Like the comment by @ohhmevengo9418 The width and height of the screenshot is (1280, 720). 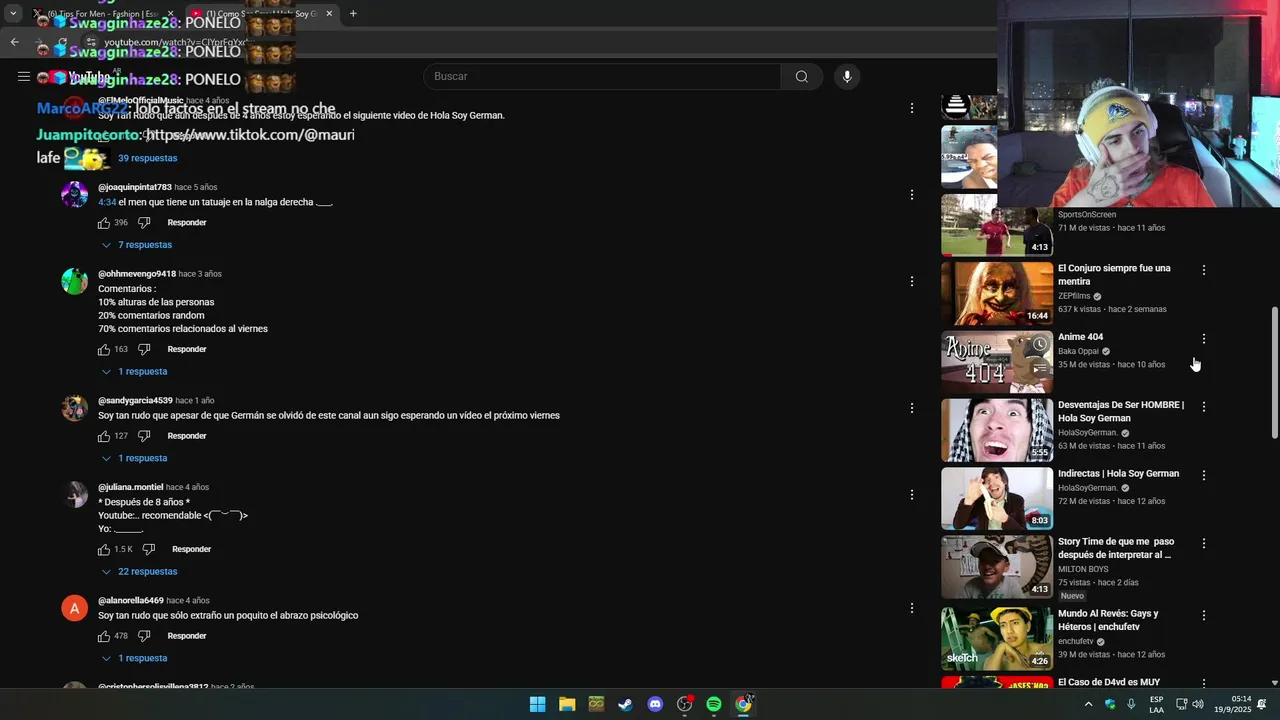104,350
